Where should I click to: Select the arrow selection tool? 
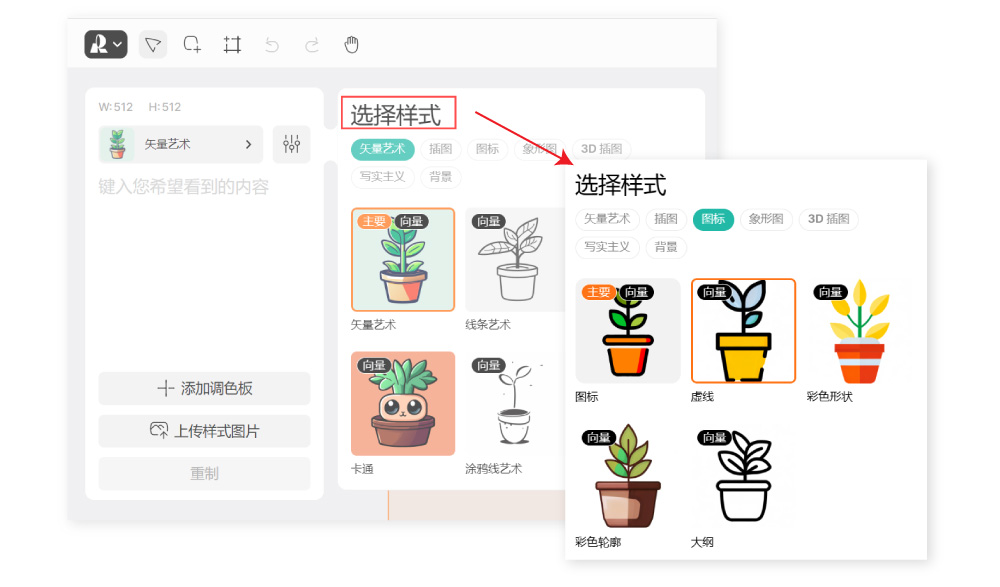[152, 44]
